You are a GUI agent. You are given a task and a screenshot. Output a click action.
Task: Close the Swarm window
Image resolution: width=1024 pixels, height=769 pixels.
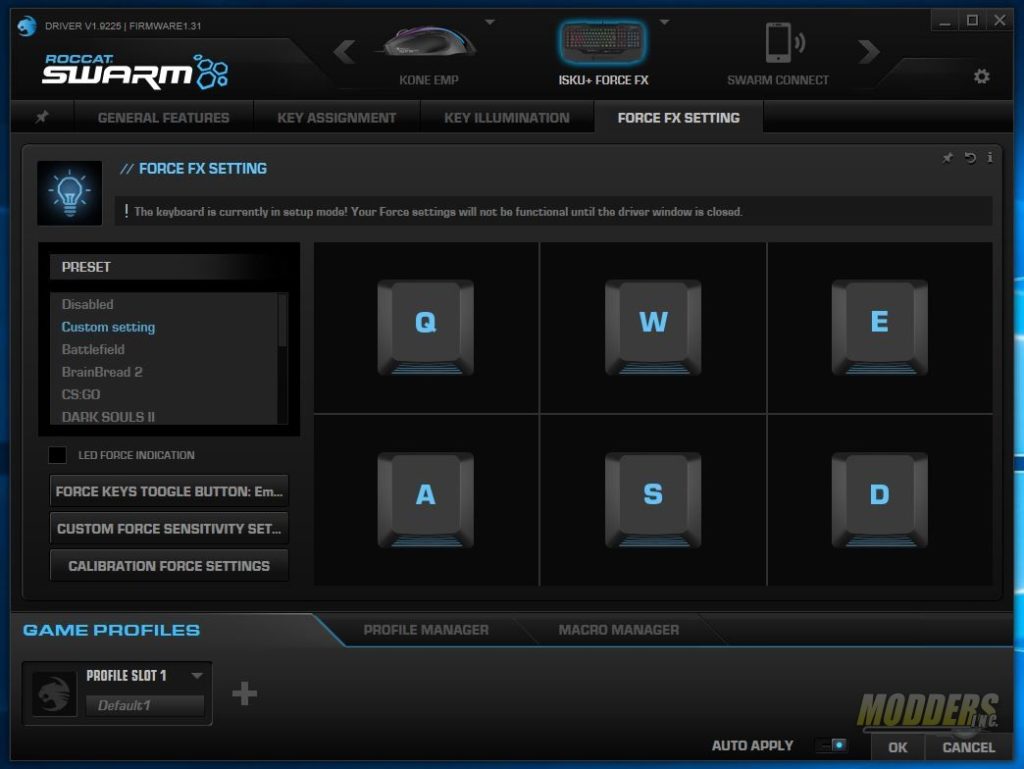point(999,21)
